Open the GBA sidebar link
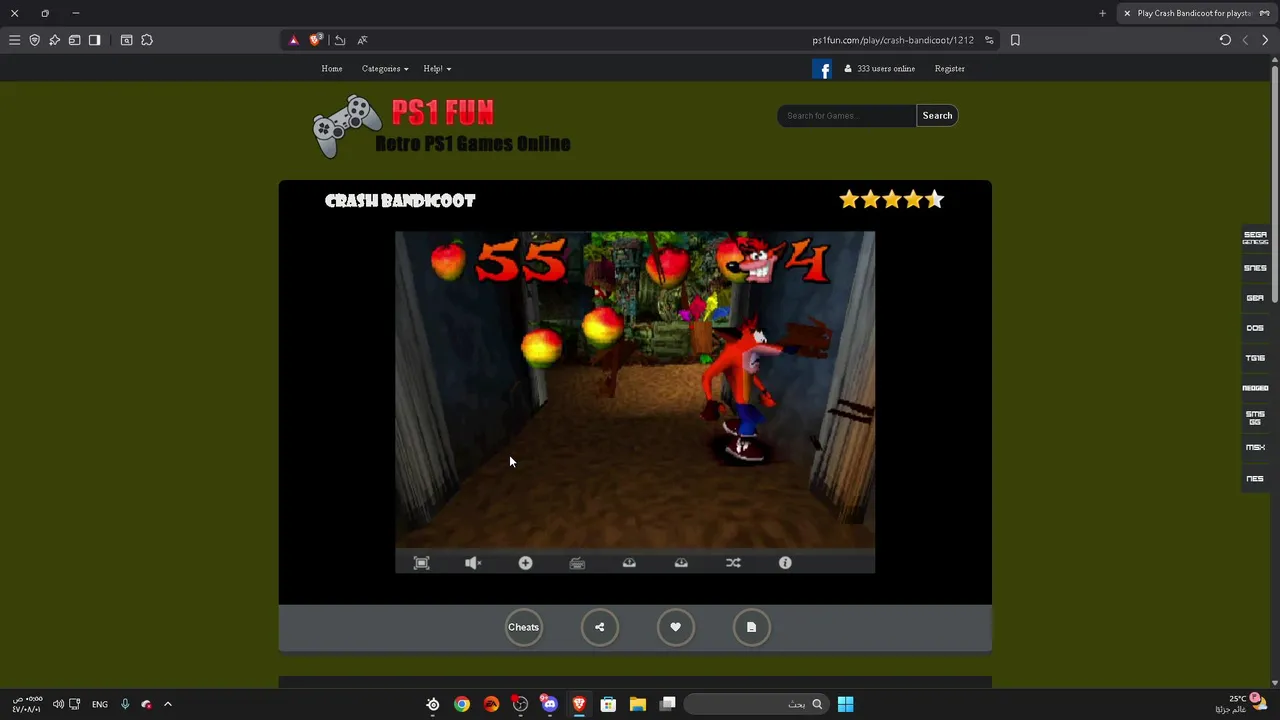 point(1255,298)
